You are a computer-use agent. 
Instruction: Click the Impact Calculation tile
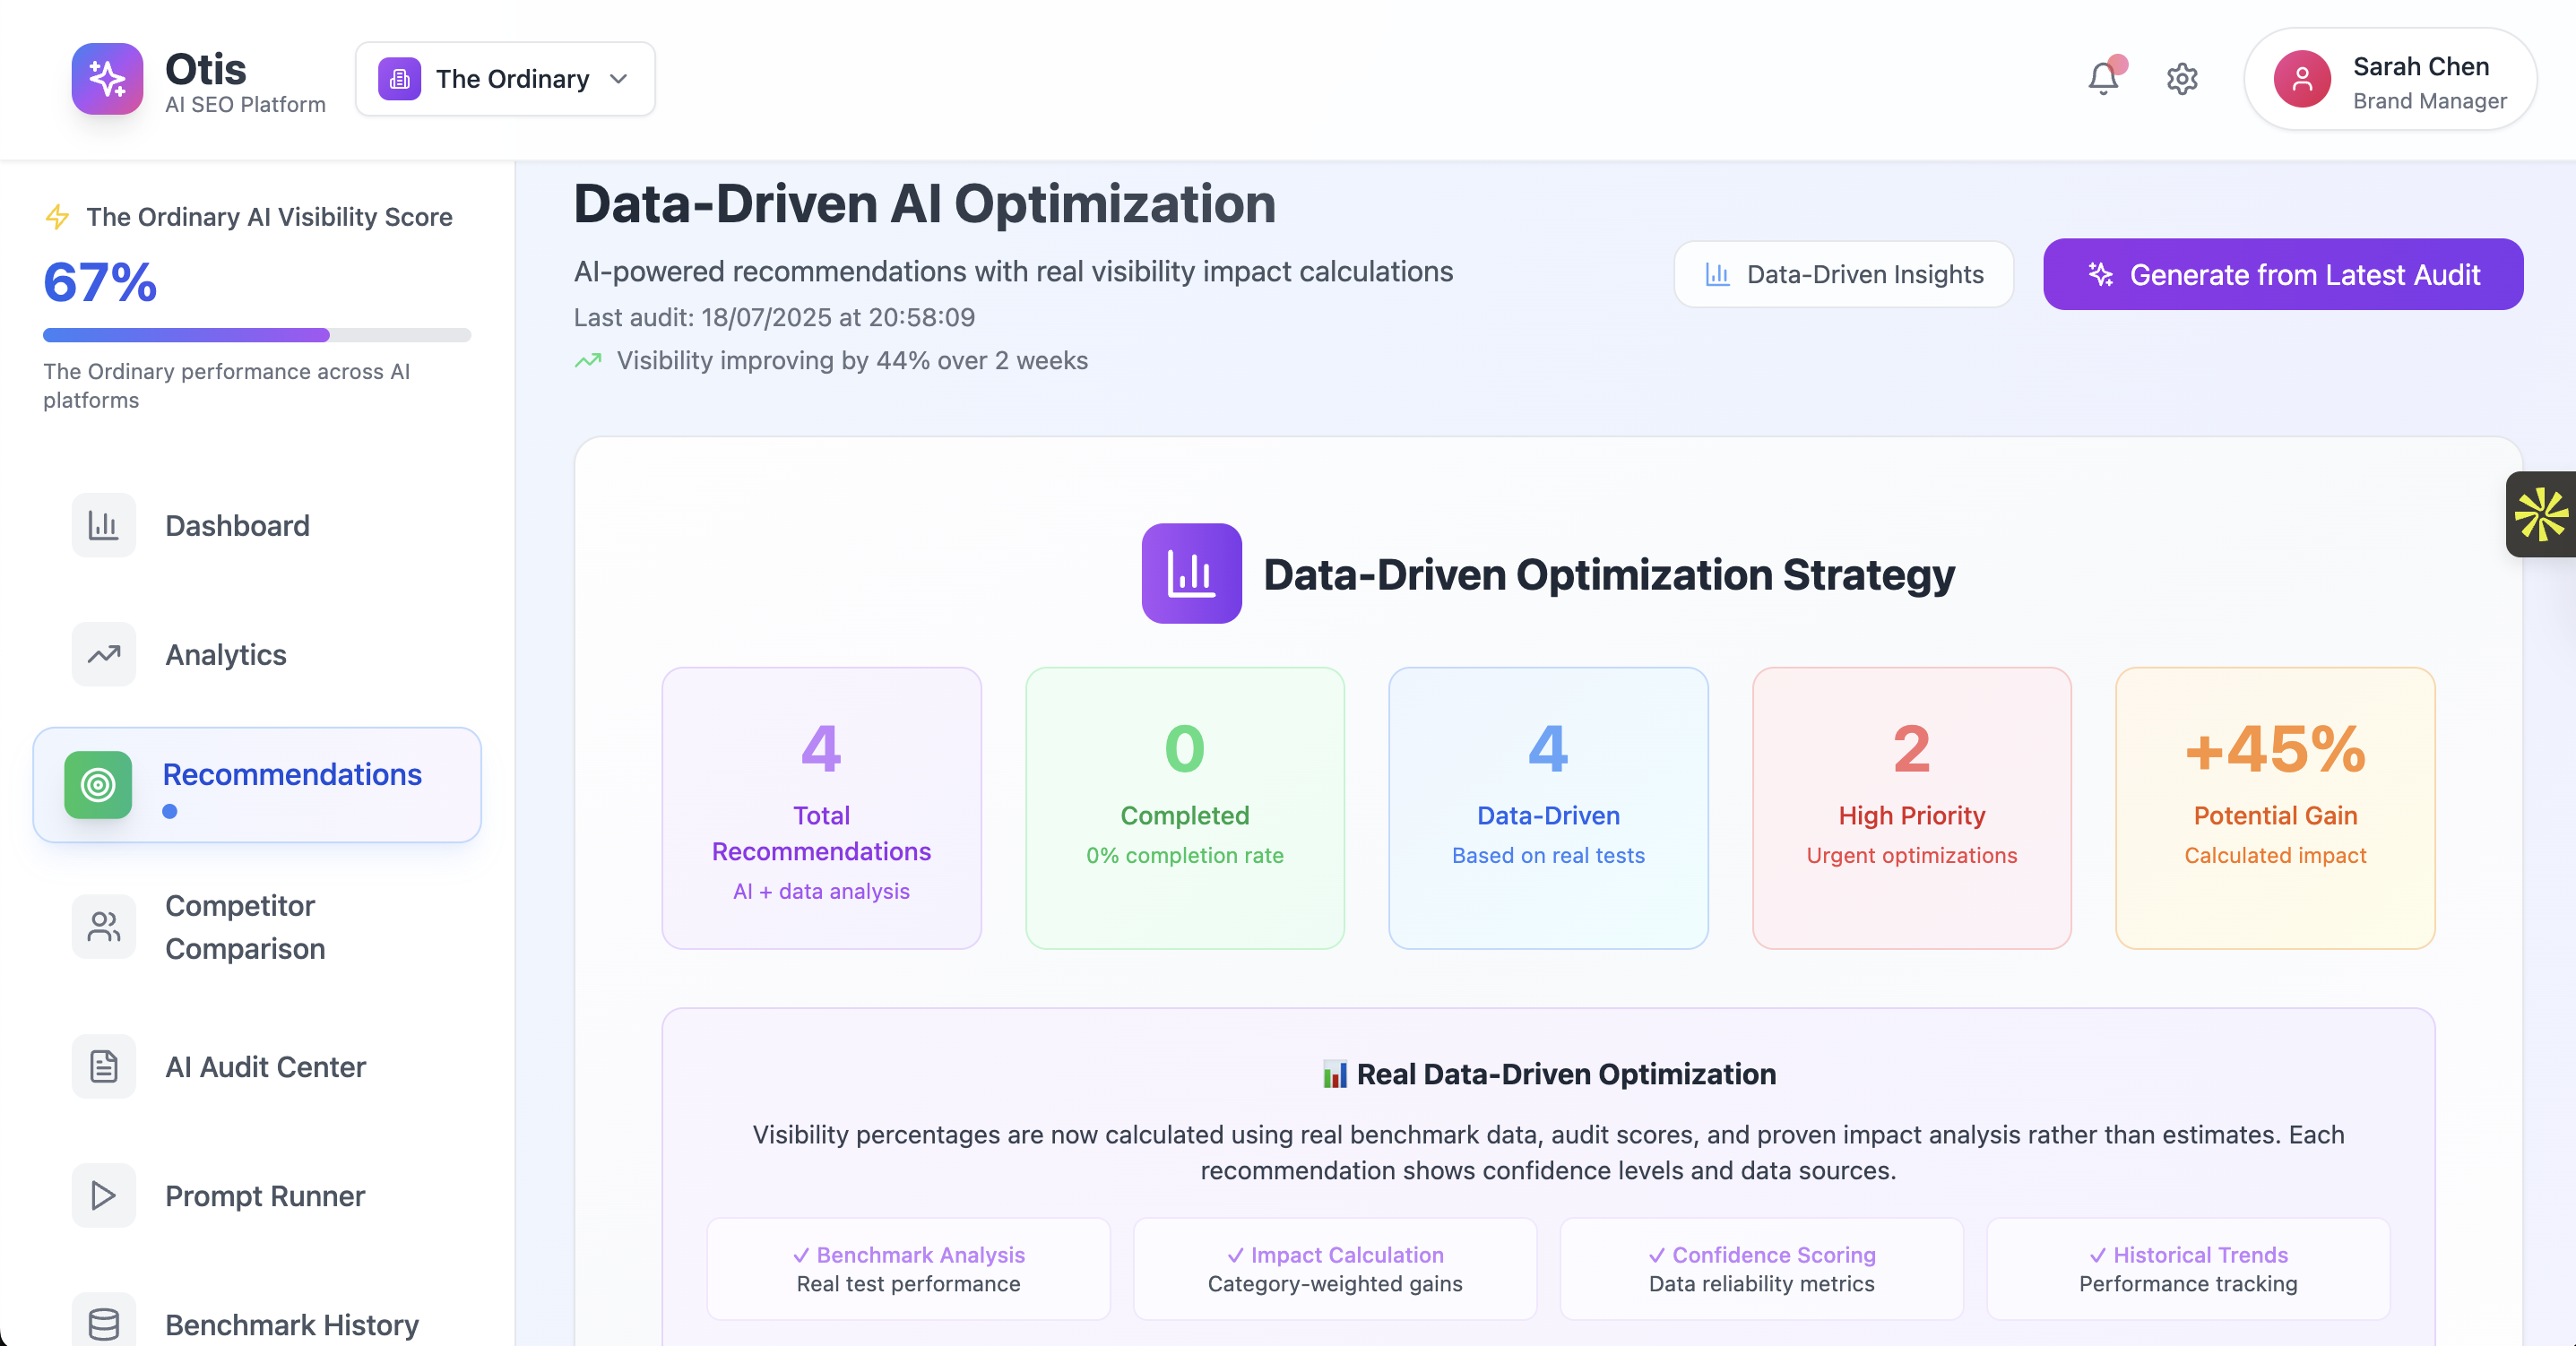(x=1334, y=1268)
